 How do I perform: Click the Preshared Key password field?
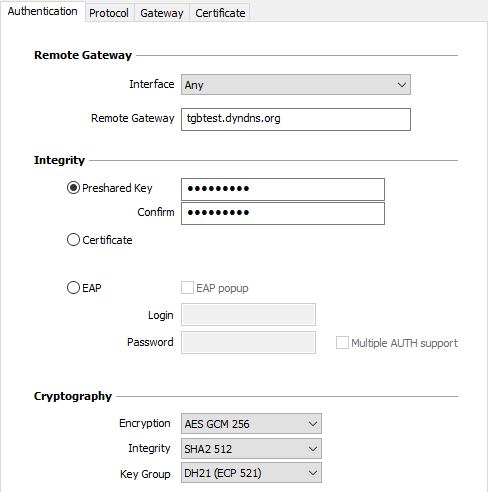pyautogui.click(x=283, y=189)
